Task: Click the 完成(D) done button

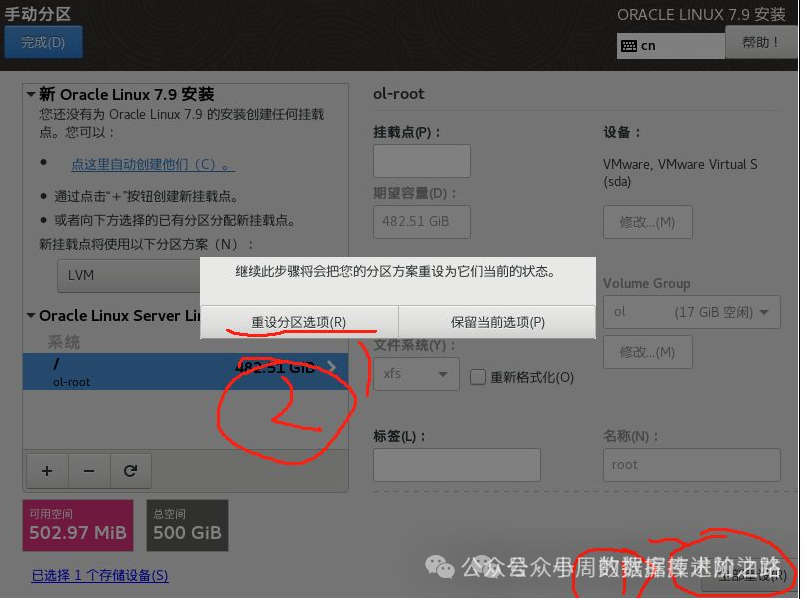Action: (x=43, y=42)
